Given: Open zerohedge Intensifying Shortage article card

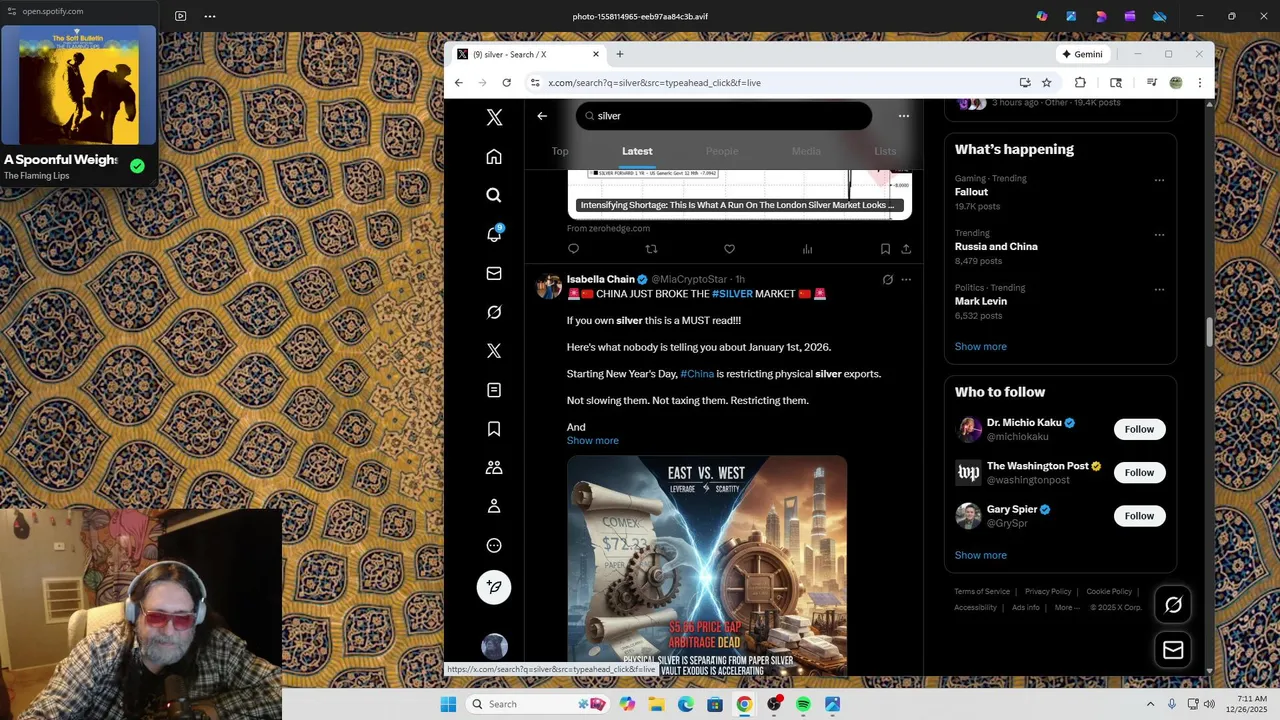Looking at the screenshot, I should (x=739, y=193).
